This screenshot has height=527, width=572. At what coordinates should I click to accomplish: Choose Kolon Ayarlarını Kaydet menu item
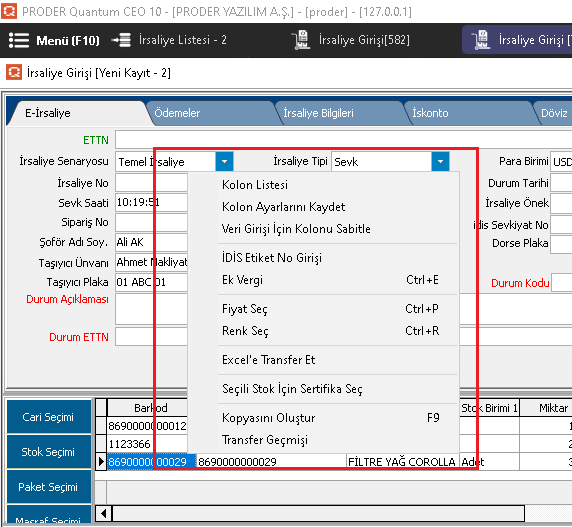coord(323,207)
